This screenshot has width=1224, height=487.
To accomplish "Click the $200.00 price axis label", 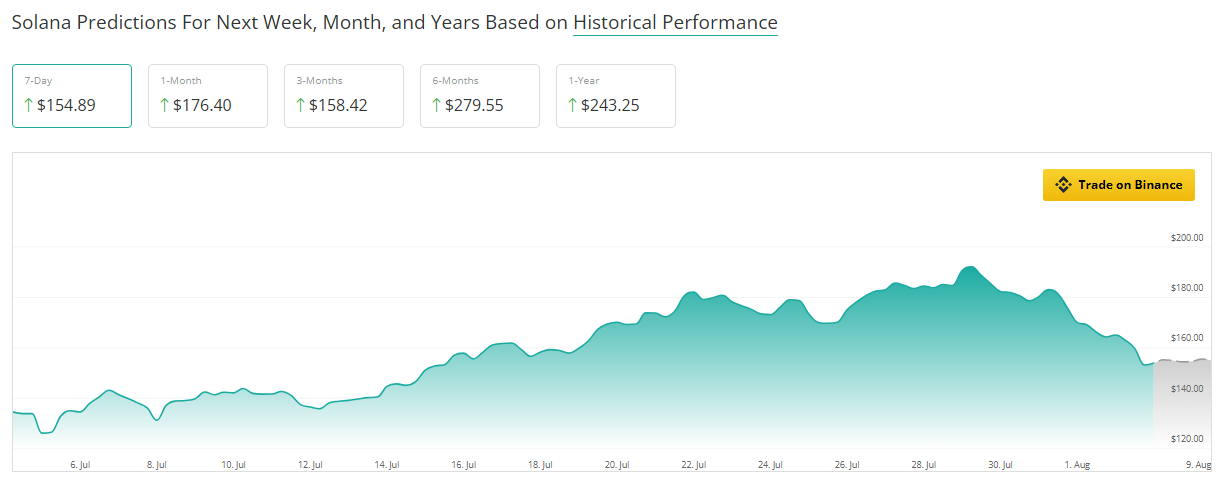I will click(x=1186, y=238).
